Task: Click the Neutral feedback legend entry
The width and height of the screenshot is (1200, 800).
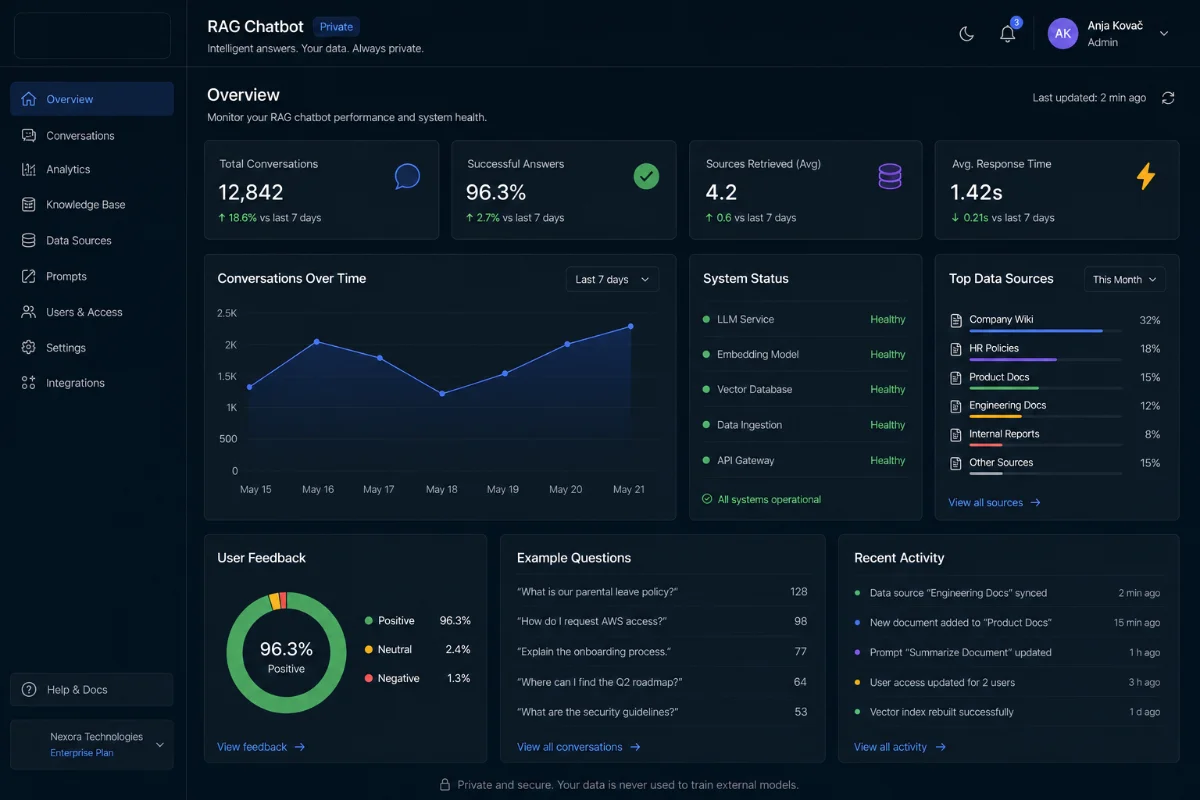Action: coord(417,650)
